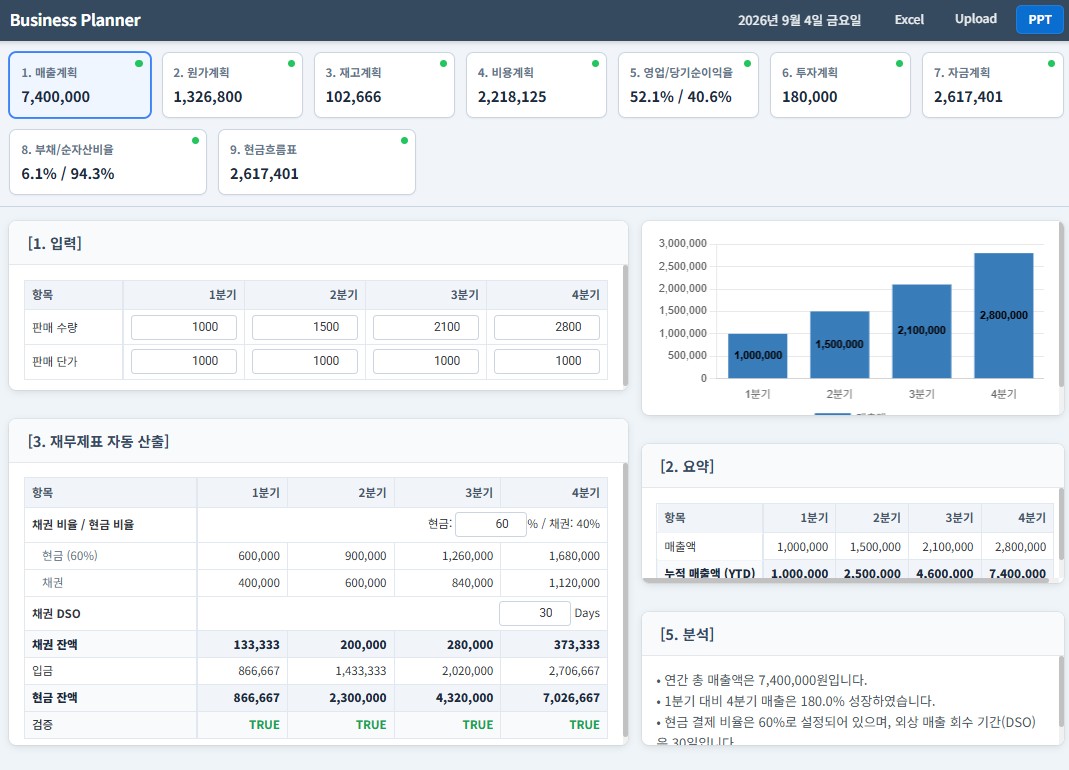
Task: Click the 2분기 판매 단가 input
Action: [x=305, y=361]
